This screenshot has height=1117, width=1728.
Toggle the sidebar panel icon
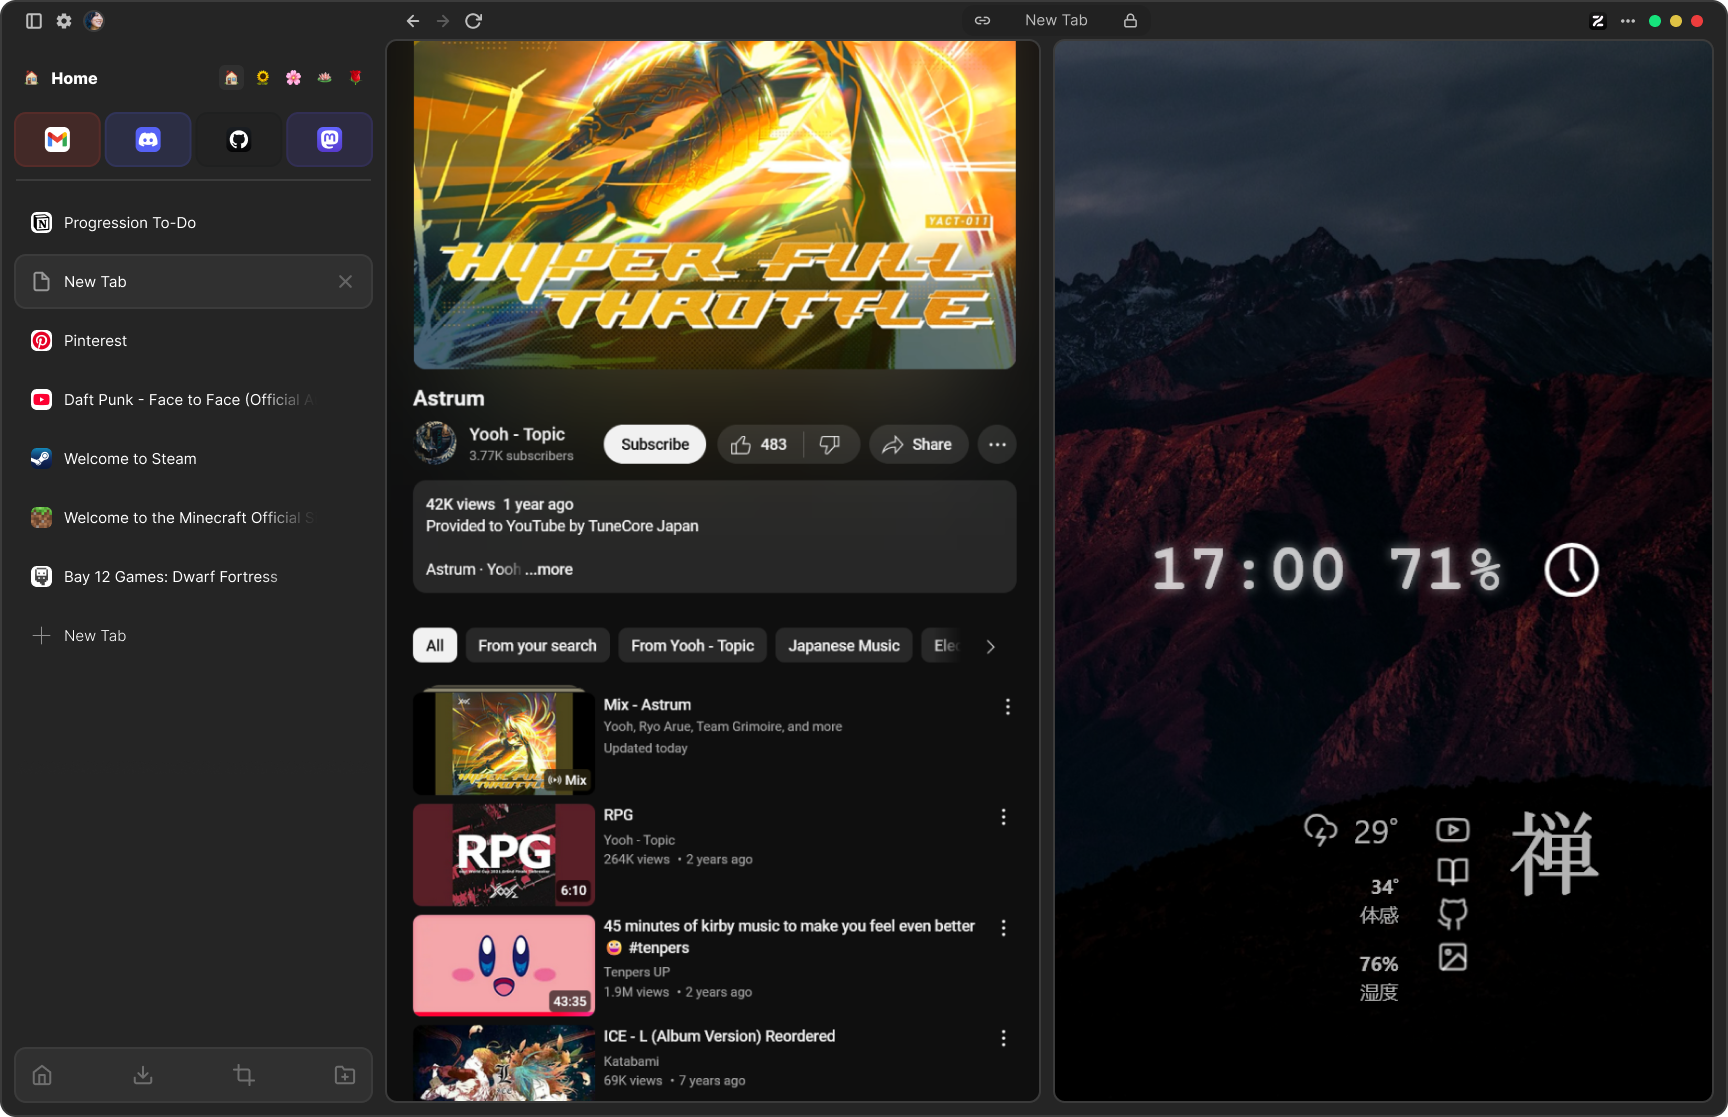[x=34, y=21]
